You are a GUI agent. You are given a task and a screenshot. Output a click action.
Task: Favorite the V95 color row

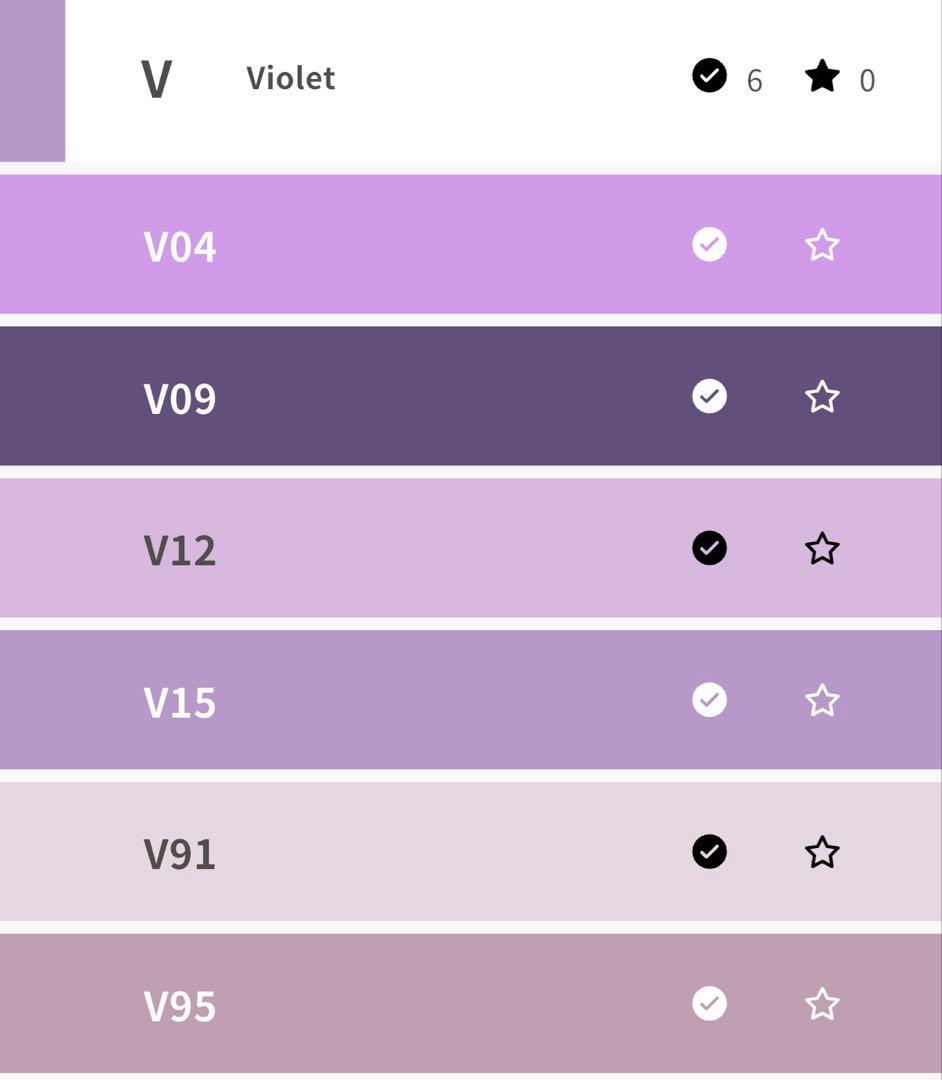click(822, 1004)
